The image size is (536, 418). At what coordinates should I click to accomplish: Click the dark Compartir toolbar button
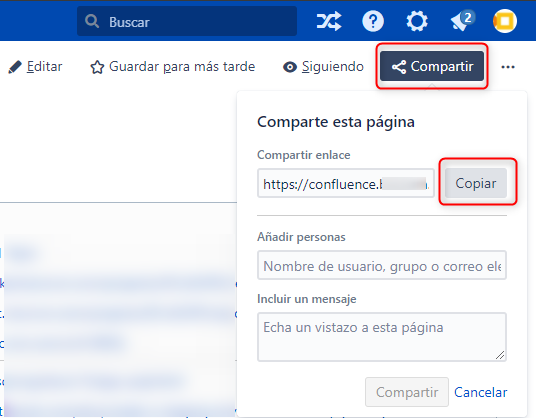click(432, 66)
